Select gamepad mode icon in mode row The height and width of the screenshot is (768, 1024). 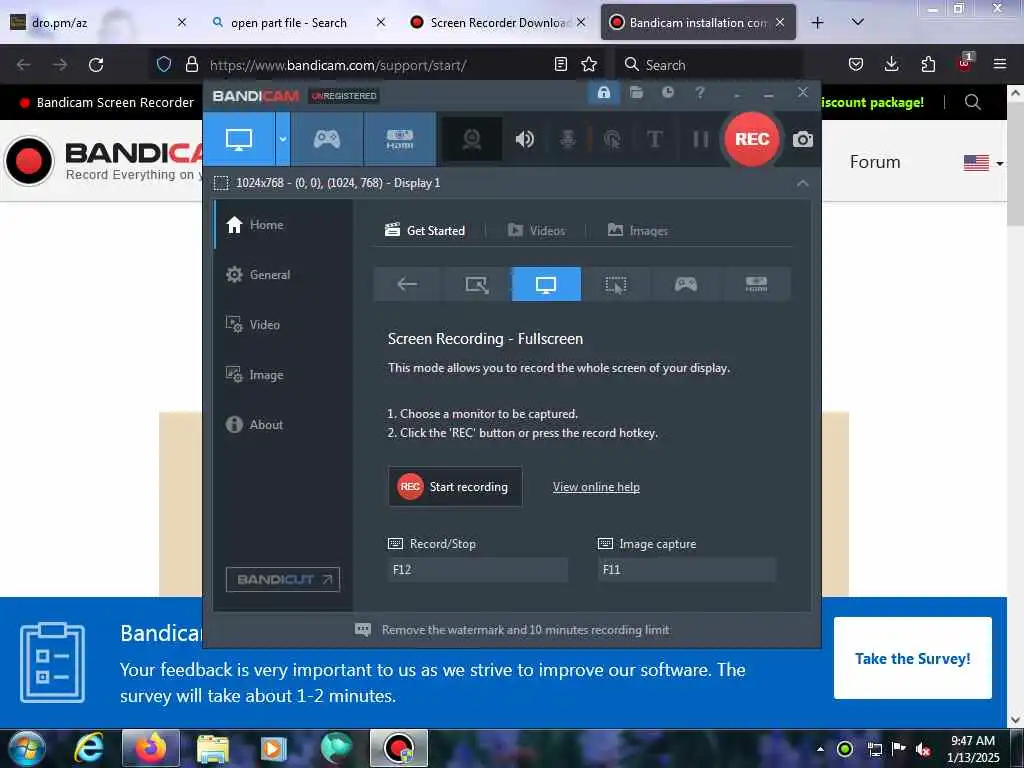[686, 284]
